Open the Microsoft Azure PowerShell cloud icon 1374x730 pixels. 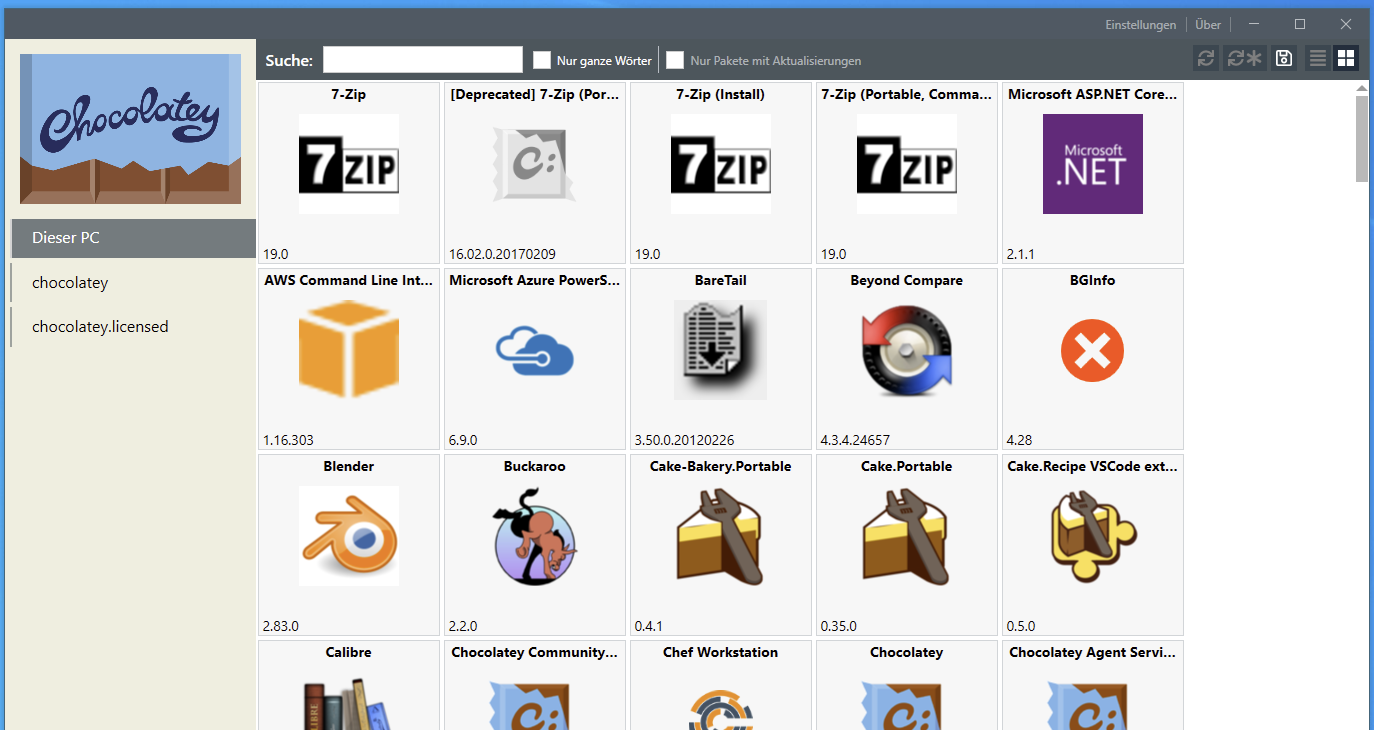535,350
